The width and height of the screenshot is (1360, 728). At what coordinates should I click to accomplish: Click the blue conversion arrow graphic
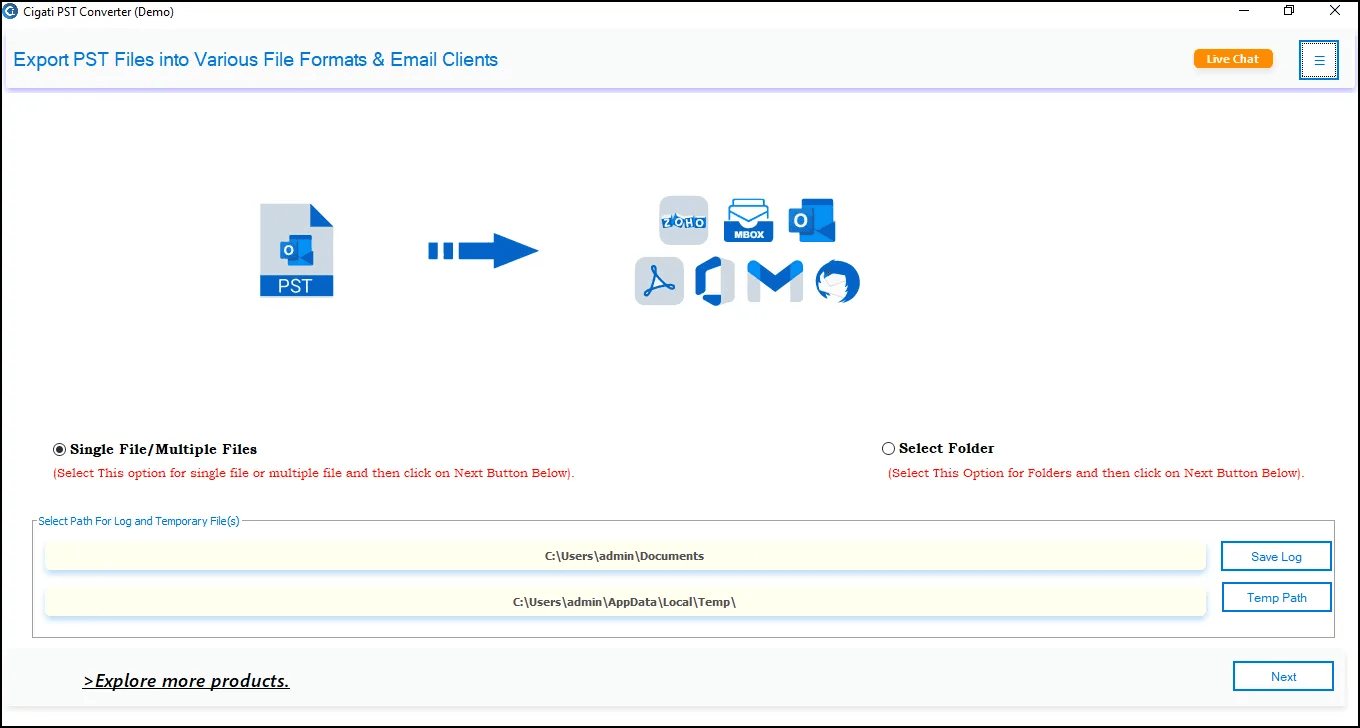coord(483,250)
